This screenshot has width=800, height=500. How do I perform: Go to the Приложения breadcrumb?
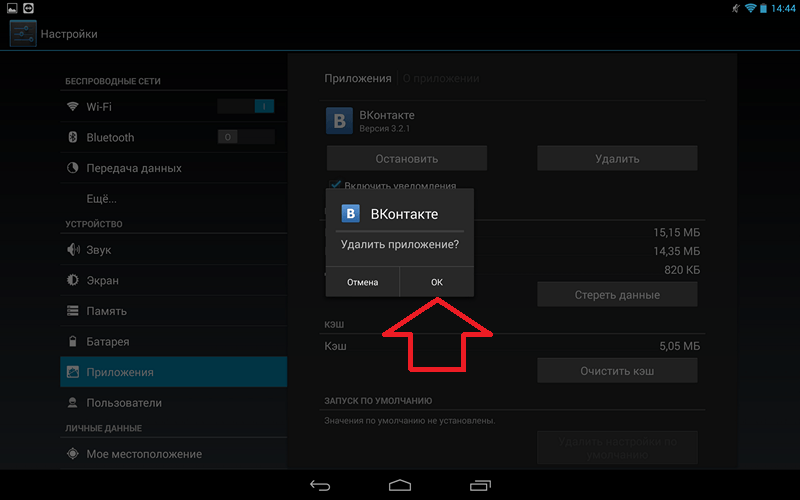pos(358,79)
